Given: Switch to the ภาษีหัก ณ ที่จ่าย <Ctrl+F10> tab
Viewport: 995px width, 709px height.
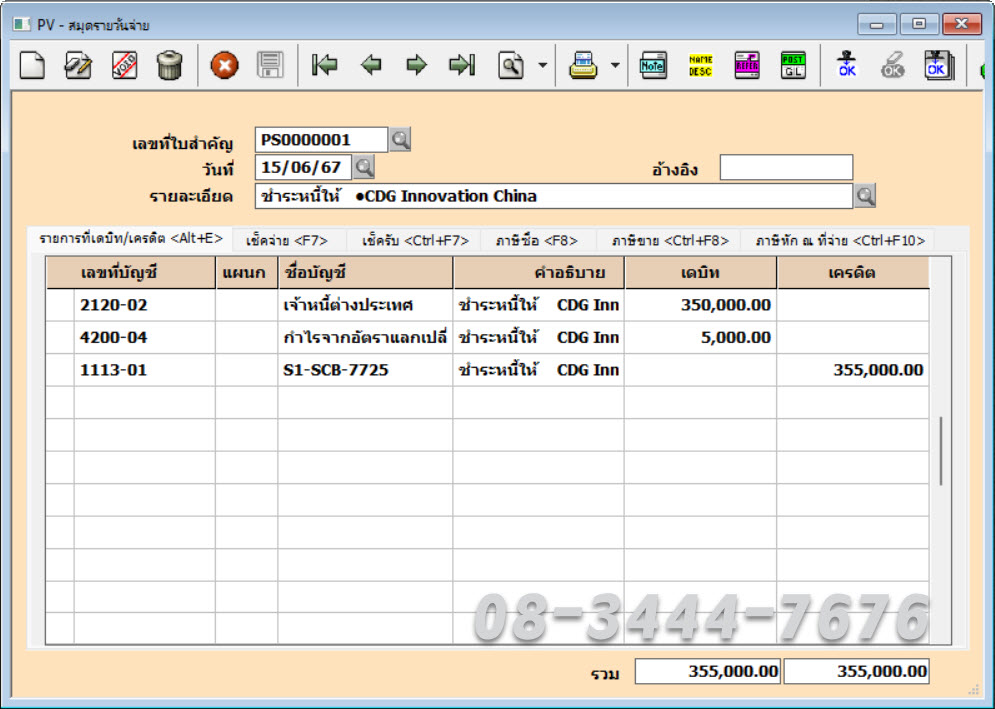Looking at the screenshot, I should click(x=840, y=241).
